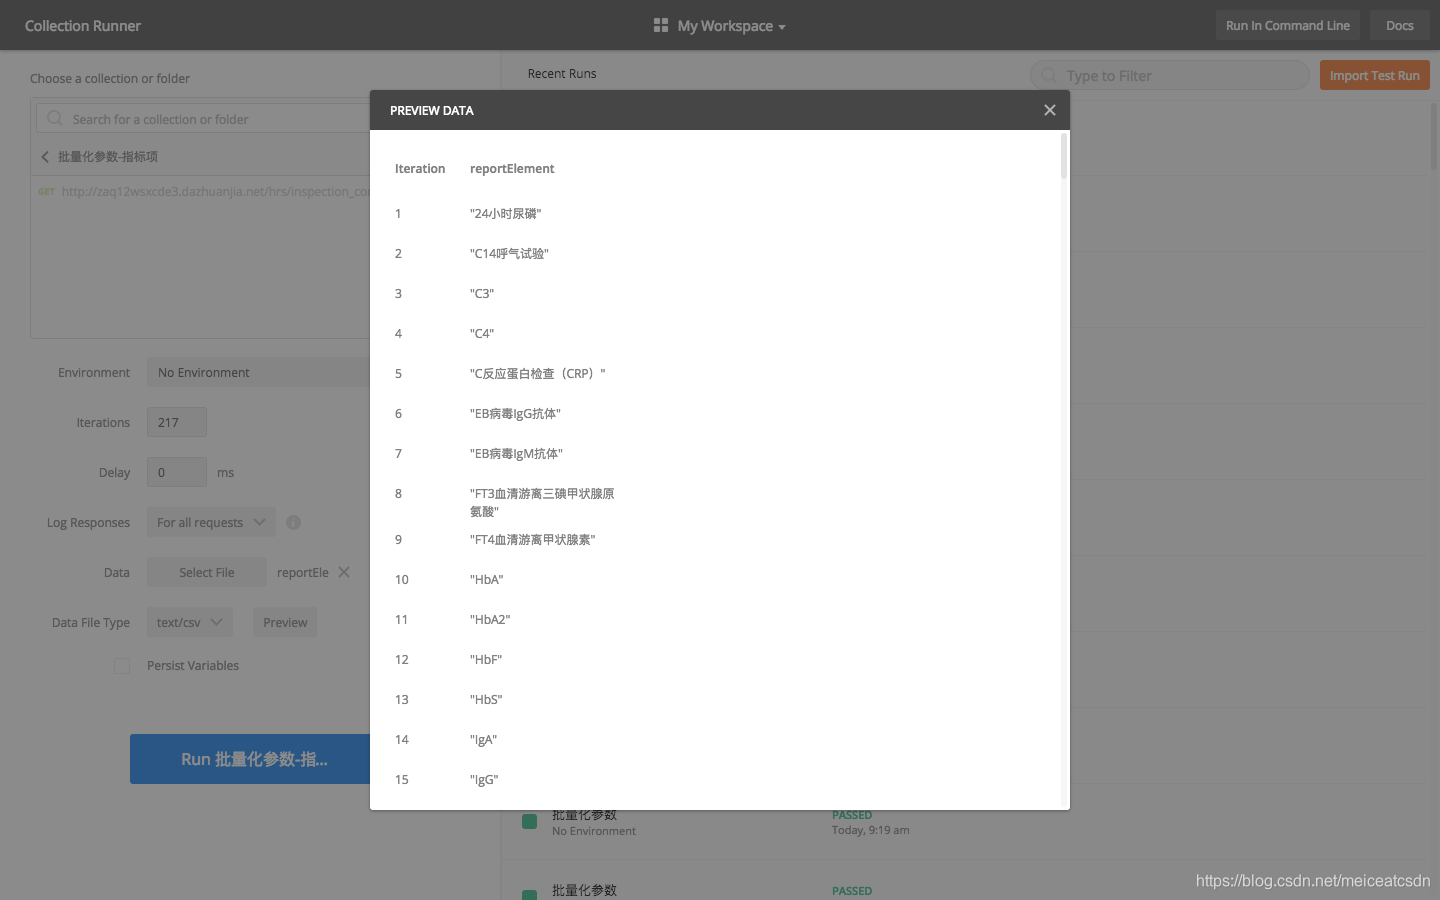Click the Iteration column header
This screenshot has height=900, width=1440.
420,168
